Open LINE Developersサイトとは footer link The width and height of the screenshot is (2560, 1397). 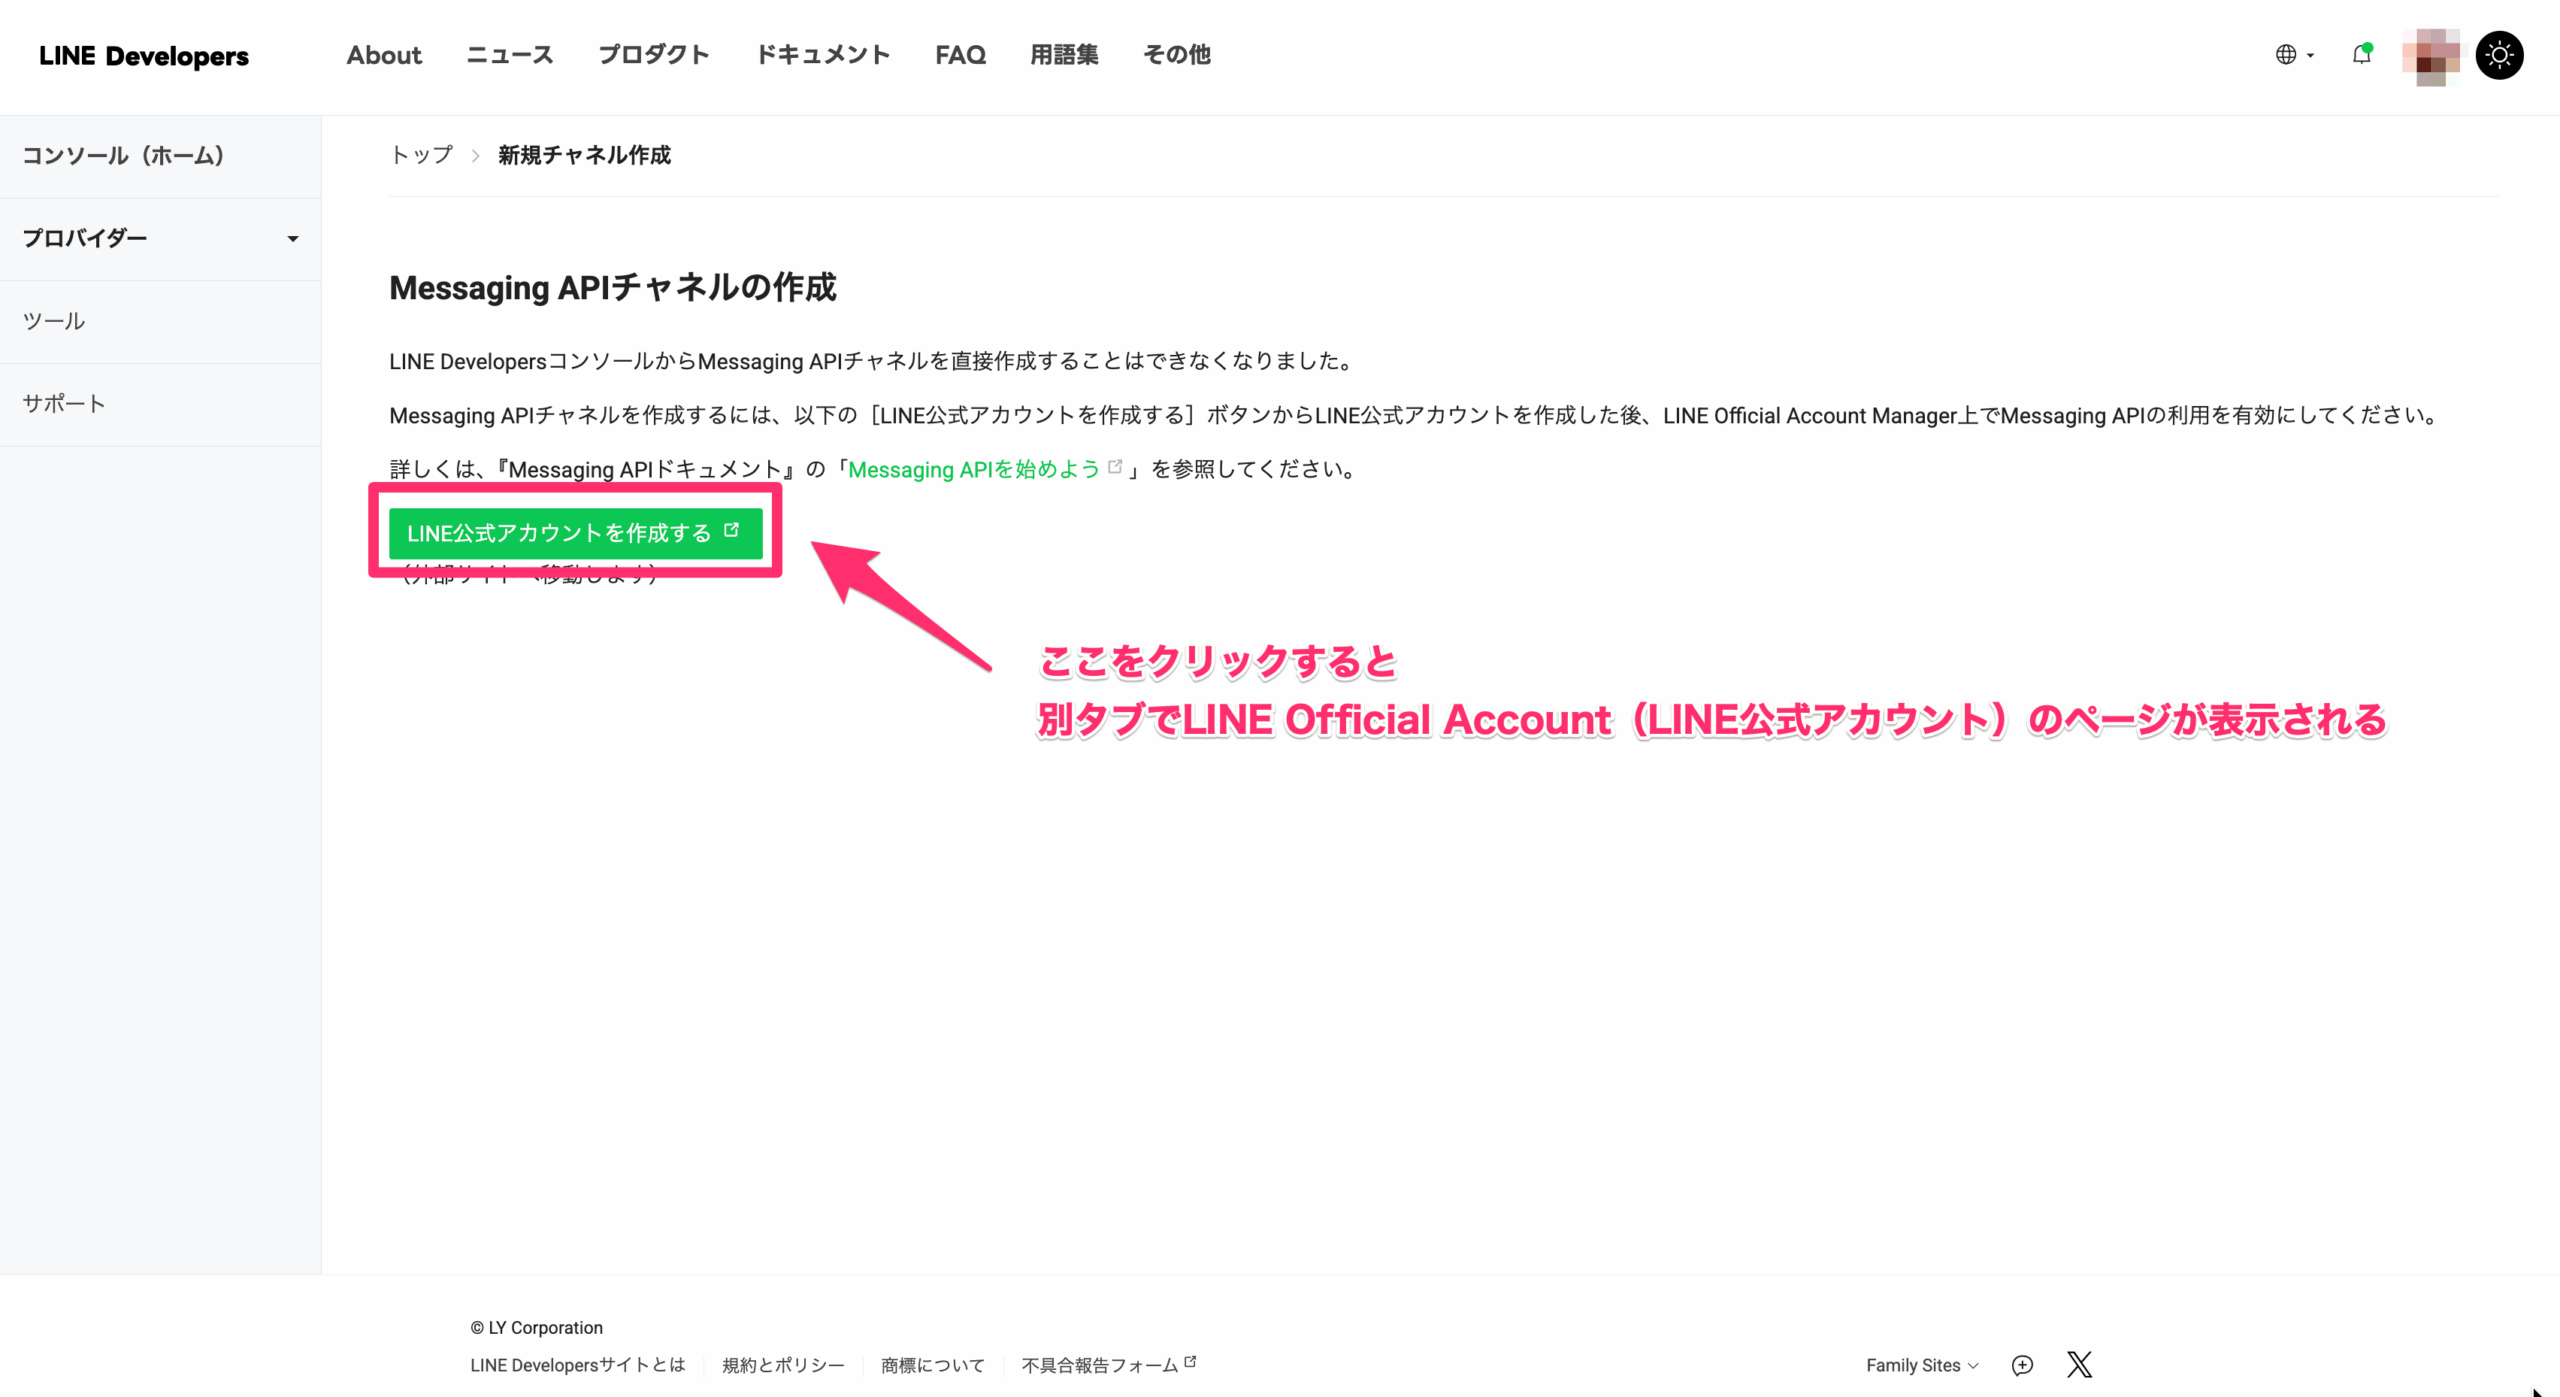[578, 1365]
